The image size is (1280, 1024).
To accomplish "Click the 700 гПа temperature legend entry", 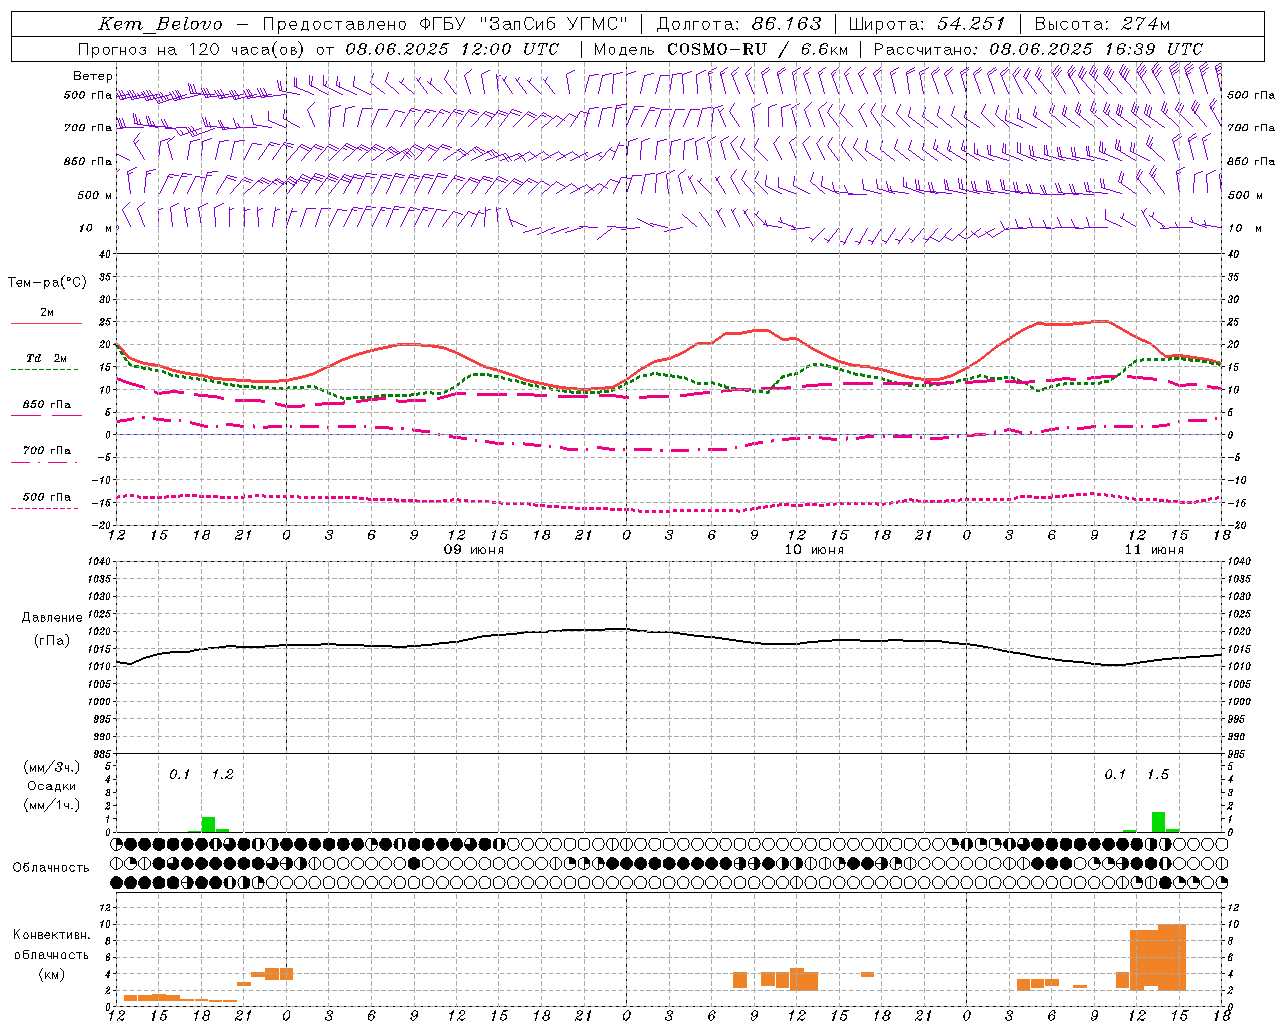I will coord(47,450).
